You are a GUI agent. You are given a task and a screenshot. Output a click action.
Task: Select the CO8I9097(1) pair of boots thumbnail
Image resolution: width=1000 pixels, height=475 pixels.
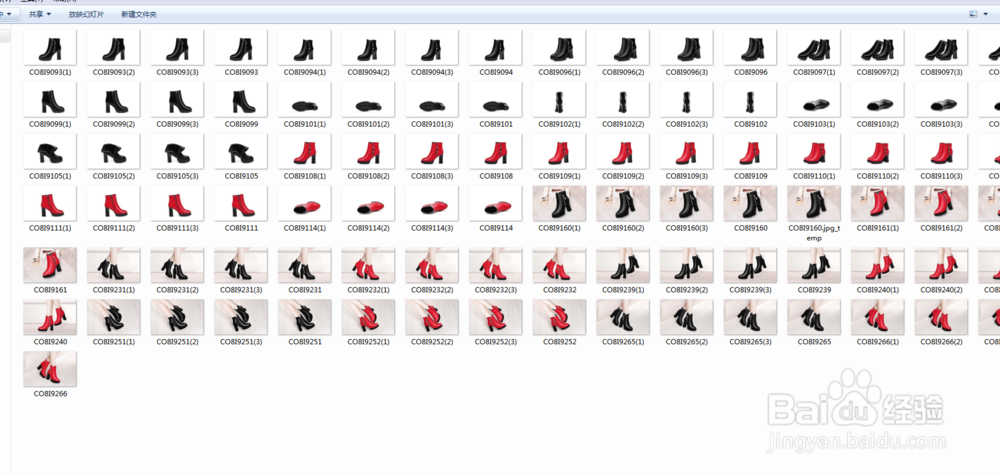(x=814, y=48)
